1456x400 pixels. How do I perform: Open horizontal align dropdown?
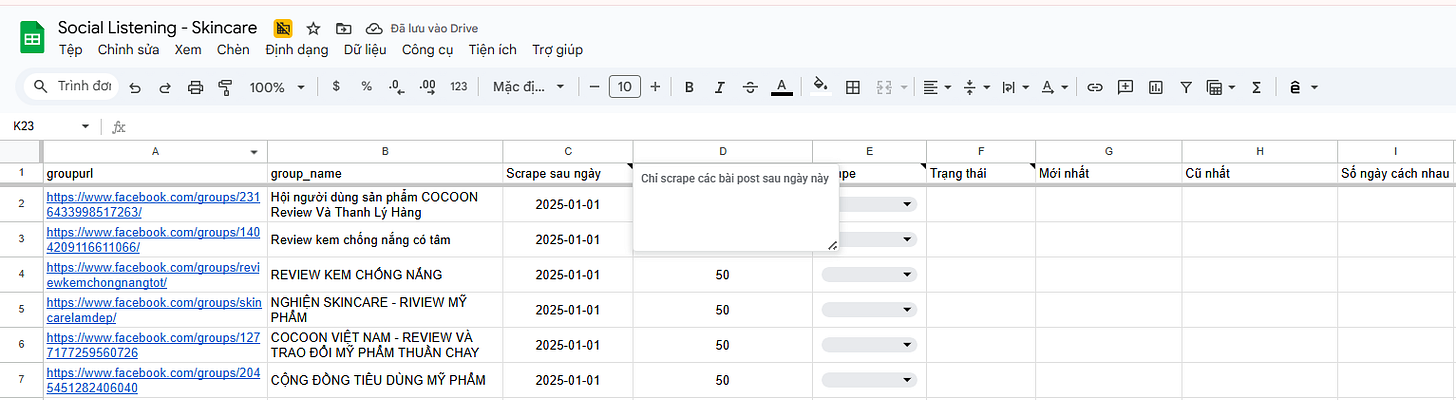point(937,87)
